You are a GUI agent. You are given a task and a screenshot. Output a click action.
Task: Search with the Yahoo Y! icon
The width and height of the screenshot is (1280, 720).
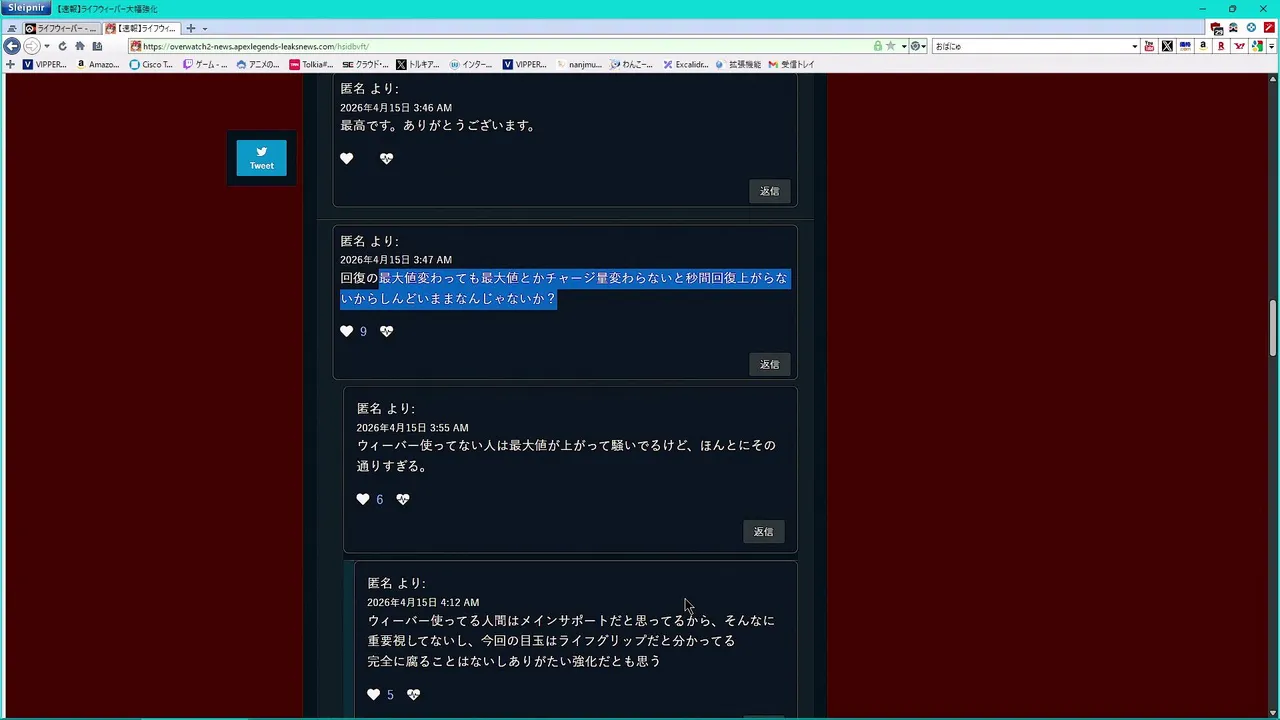pos(1240,46)
